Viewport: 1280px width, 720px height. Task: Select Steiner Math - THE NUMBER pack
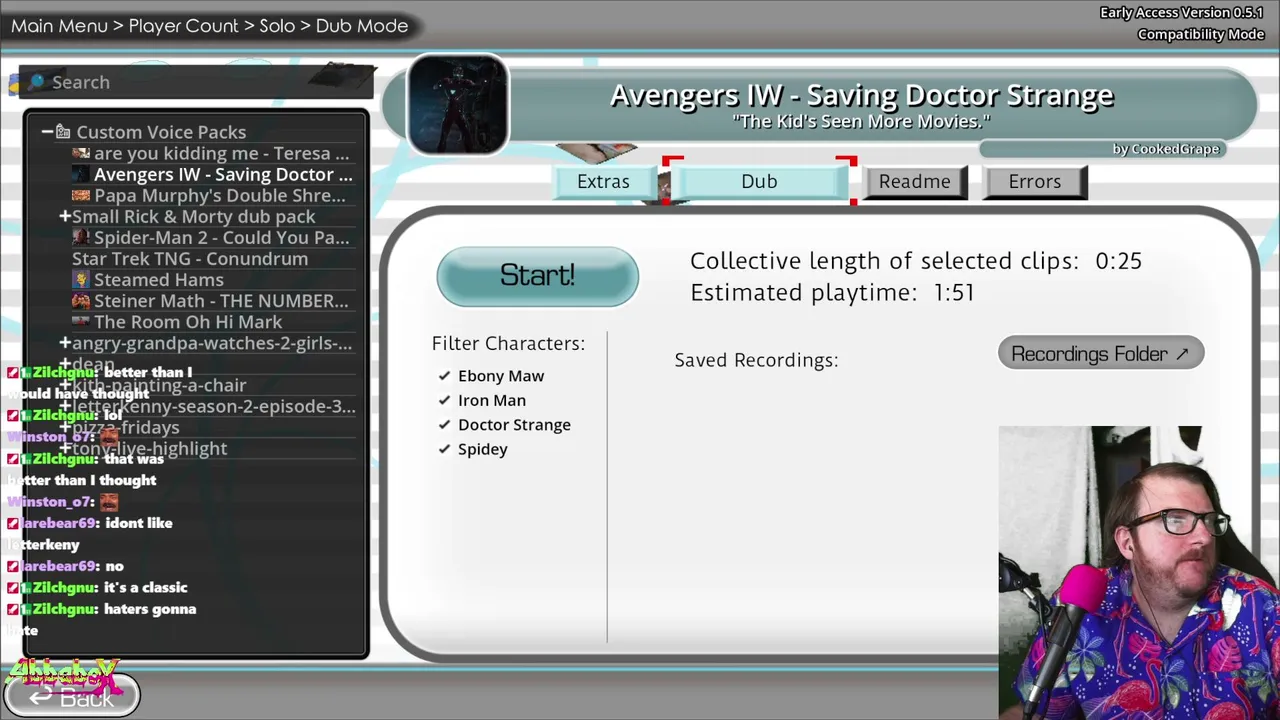[x=220, y=300]
